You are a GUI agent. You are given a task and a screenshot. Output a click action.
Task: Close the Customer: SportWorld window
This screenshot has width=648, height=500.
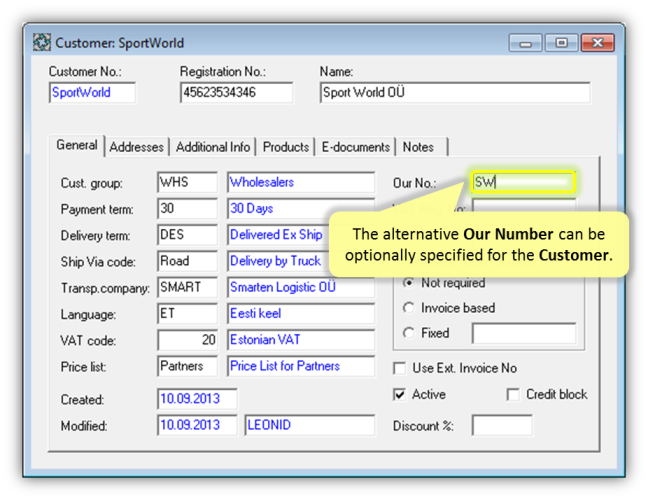[x=597, y=43]
